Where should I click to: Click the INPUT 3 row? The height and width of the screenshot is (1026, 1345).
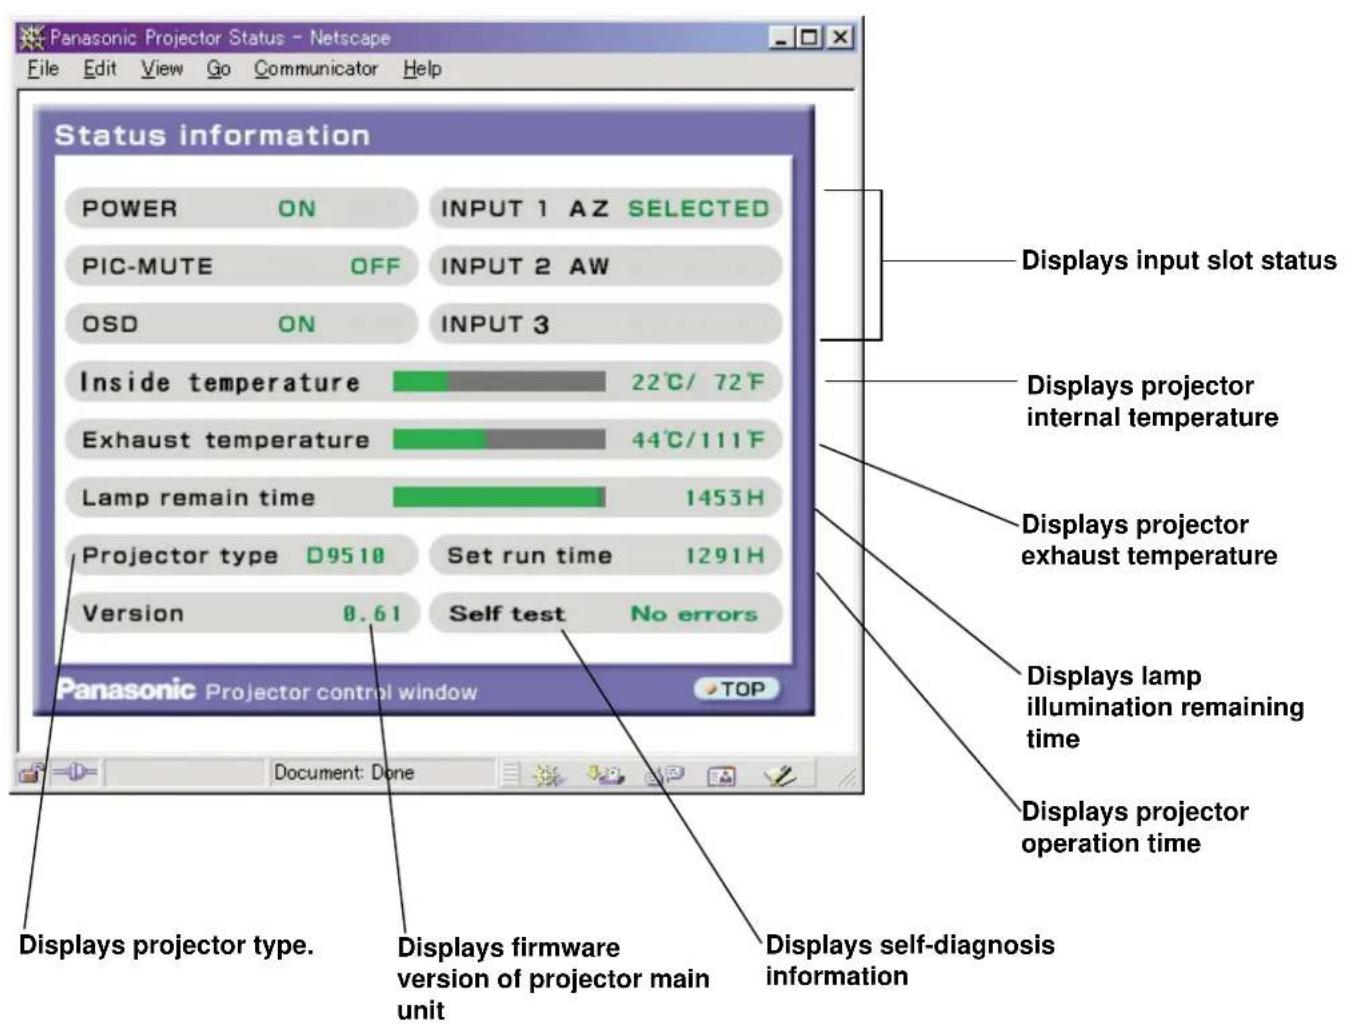pyautogui.click(x=605, y=324)
